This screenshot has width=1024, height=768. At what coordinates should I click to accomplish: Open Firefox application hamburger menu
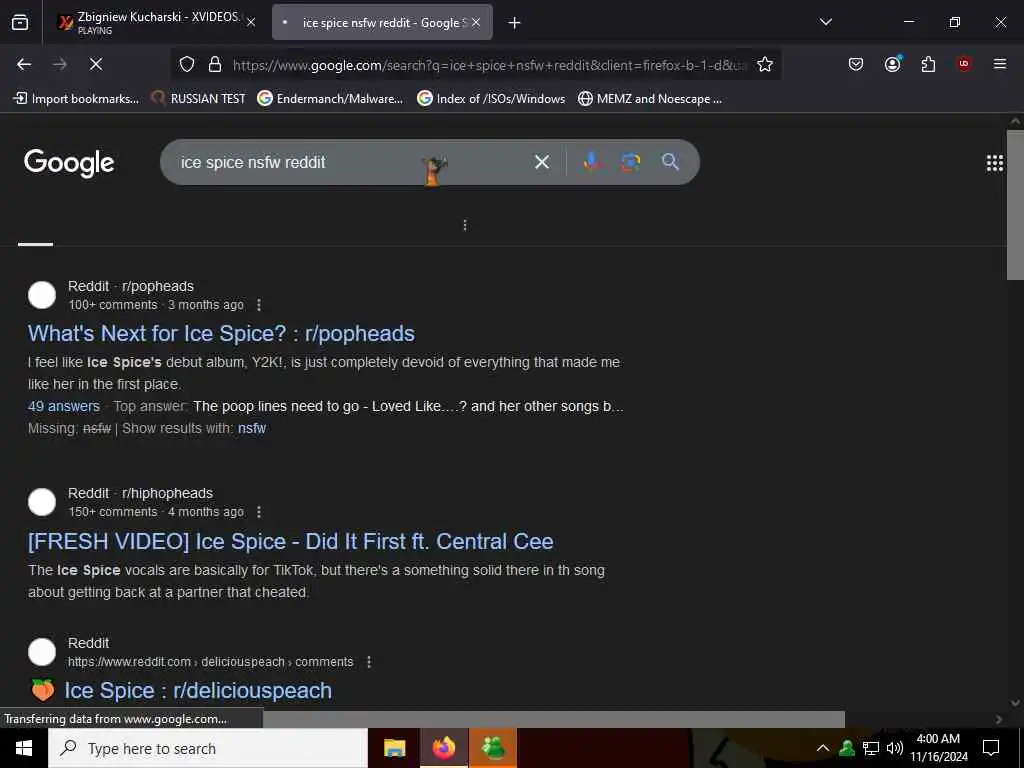click(1000, 64)
